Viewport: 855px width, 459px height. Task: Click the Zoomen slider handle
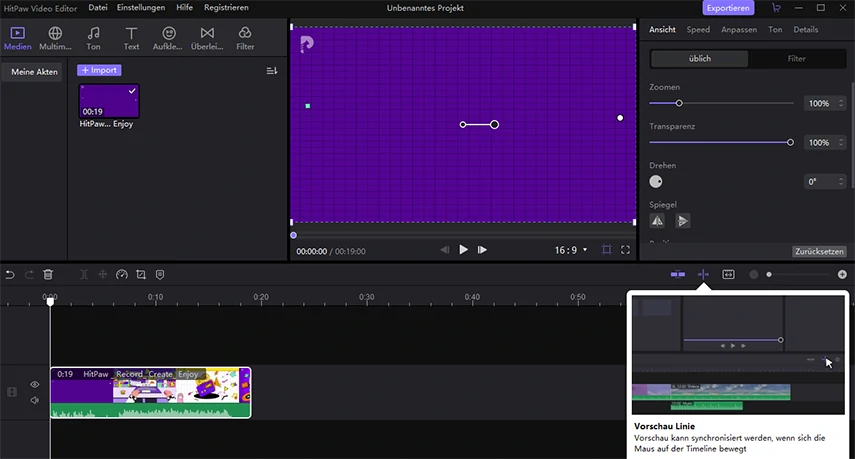[x=679, y=103]
